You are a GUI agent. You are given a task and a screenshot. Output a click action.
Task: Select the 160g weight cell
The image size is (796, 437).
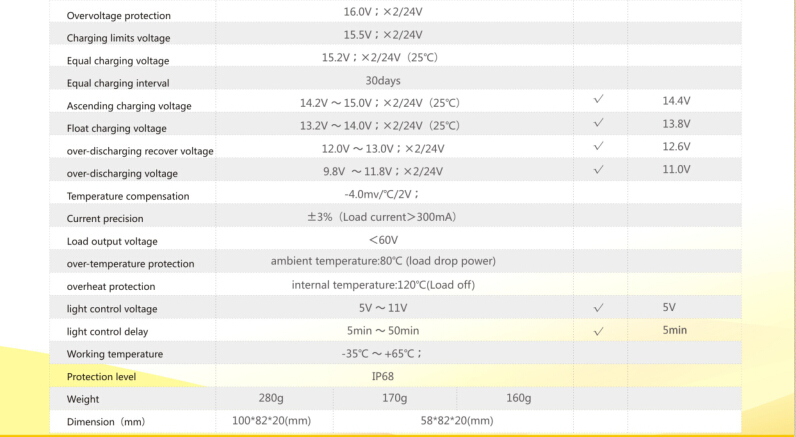coord(518,399)
